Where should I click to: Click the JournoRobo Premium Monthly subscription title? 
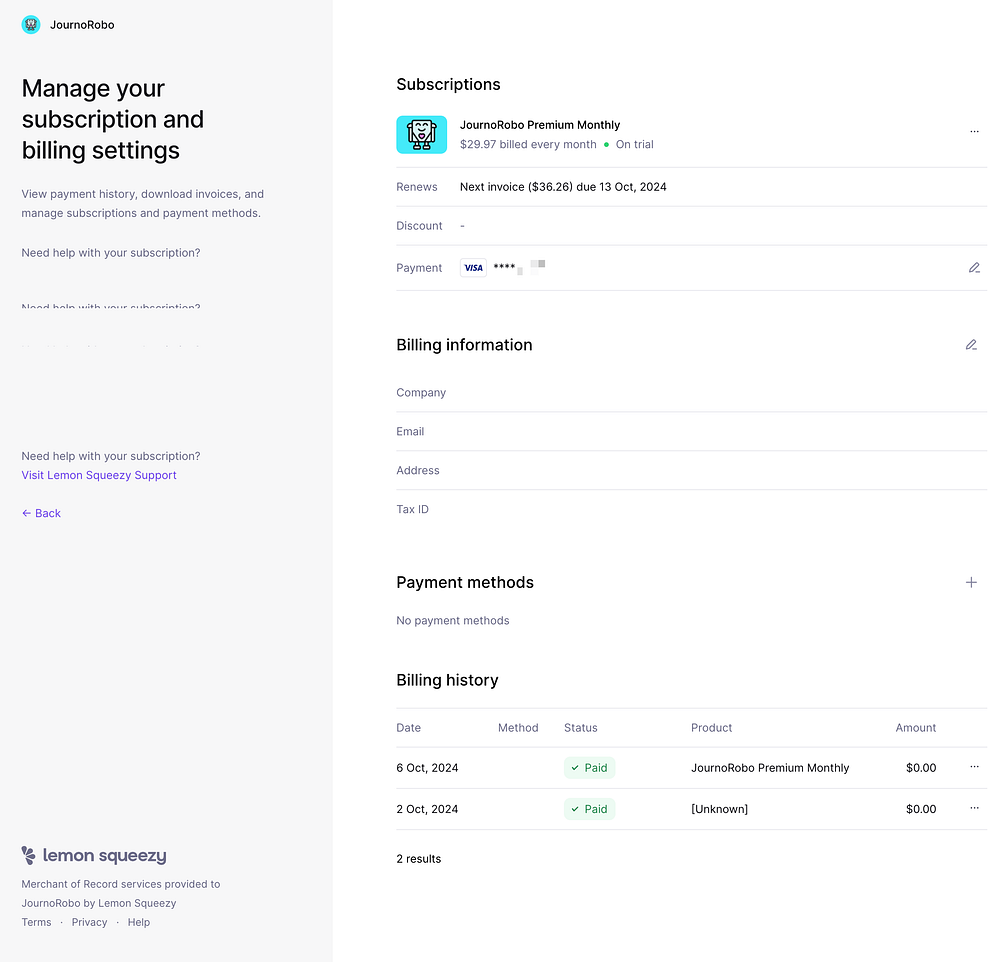(540, 125)
